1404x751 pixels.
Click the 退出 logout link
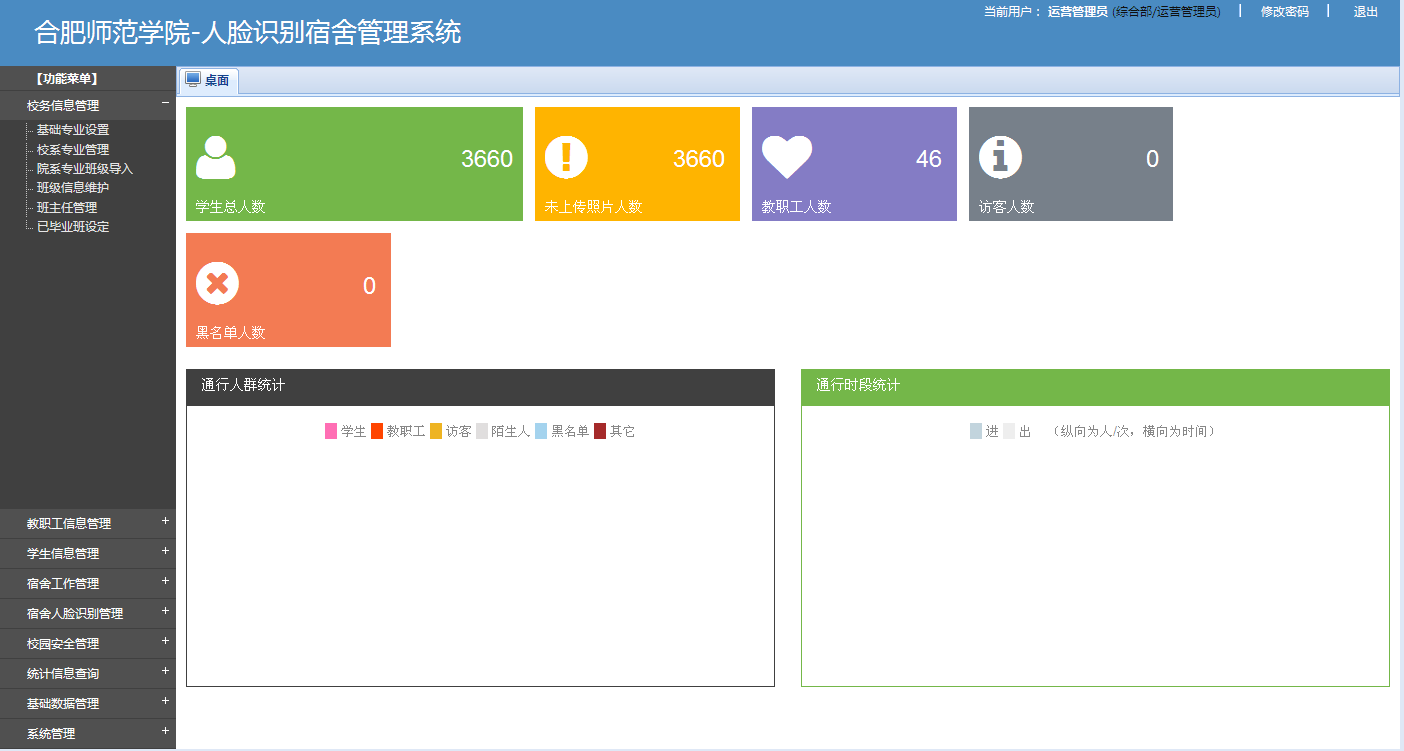1365,12
